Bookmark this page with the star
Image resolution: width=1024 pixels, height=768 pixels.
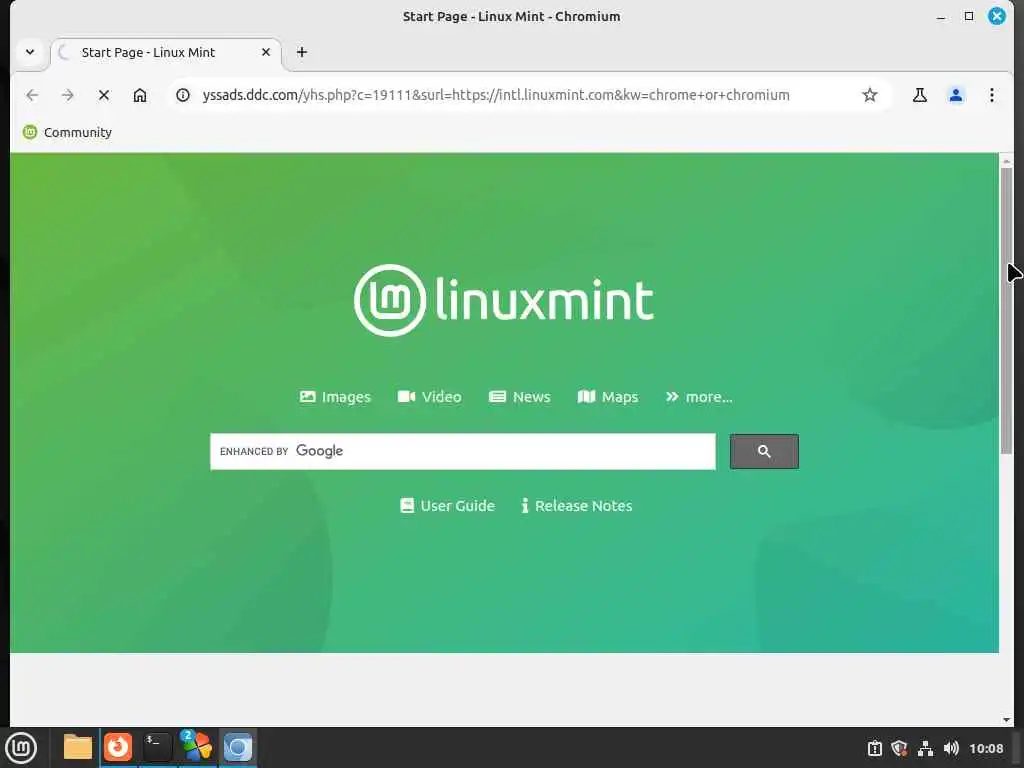tap(870, 95)
